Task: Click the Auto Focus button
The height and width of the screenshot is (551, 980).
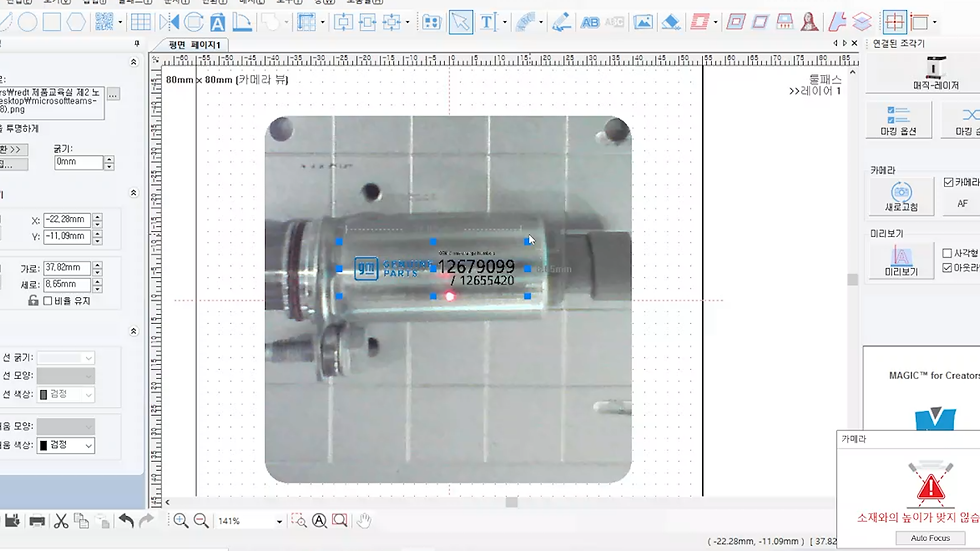Action: coord(930,538)
